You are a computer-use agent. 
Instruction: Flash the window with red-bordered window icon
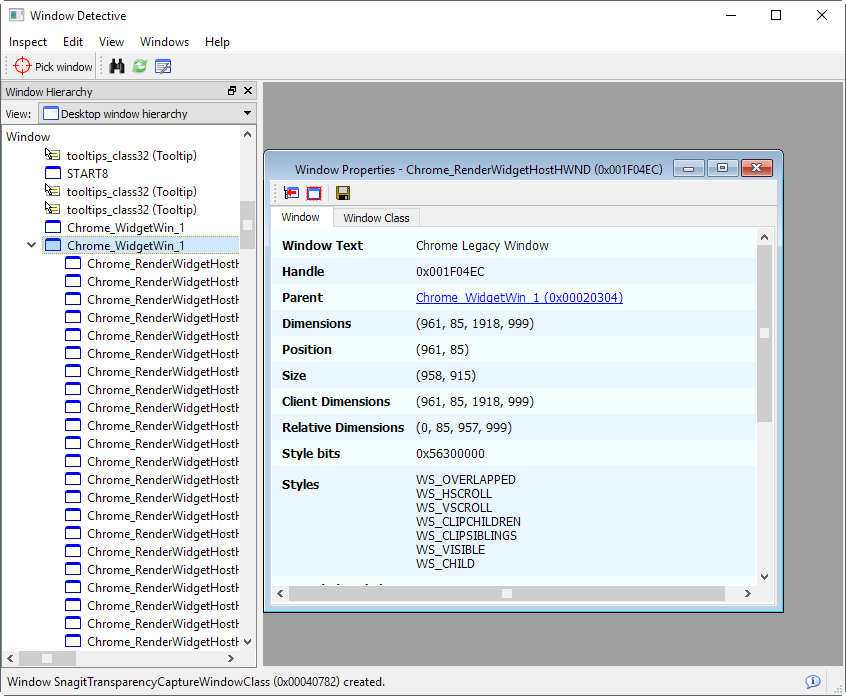pyautogui.click(x=314, y=193)
